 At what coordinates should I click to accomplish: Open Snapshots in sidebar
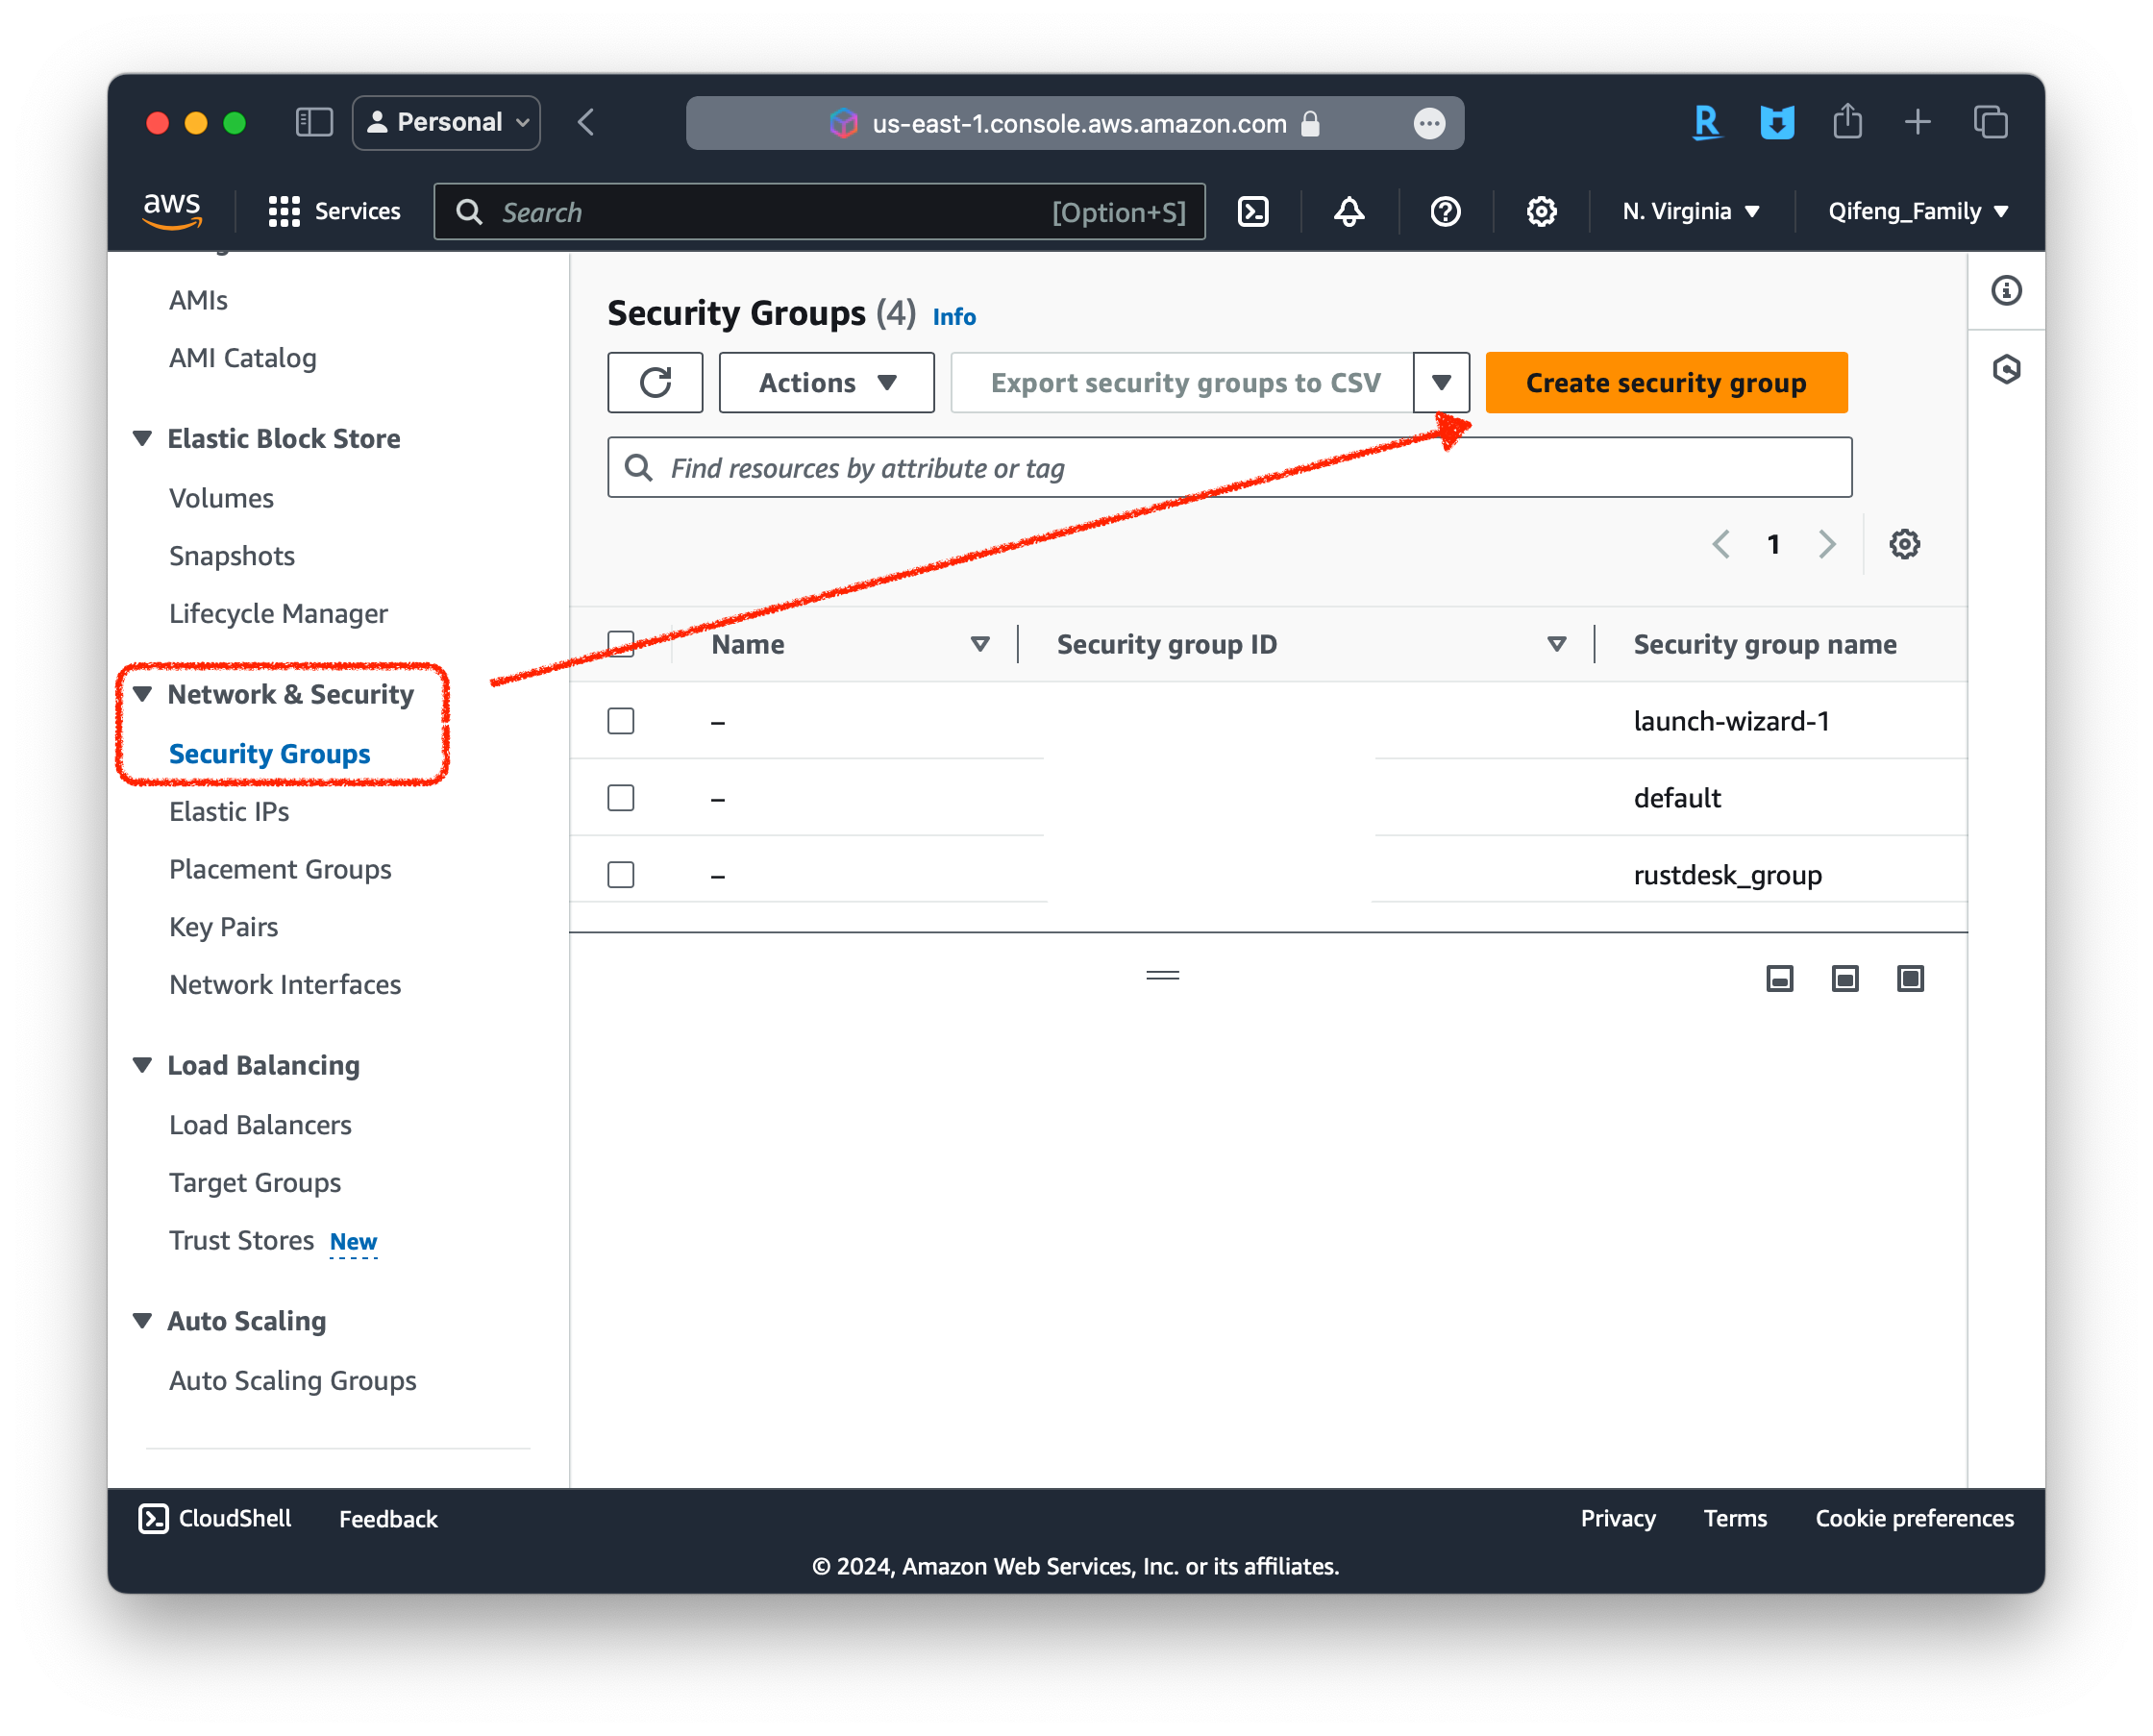(232, 556)
